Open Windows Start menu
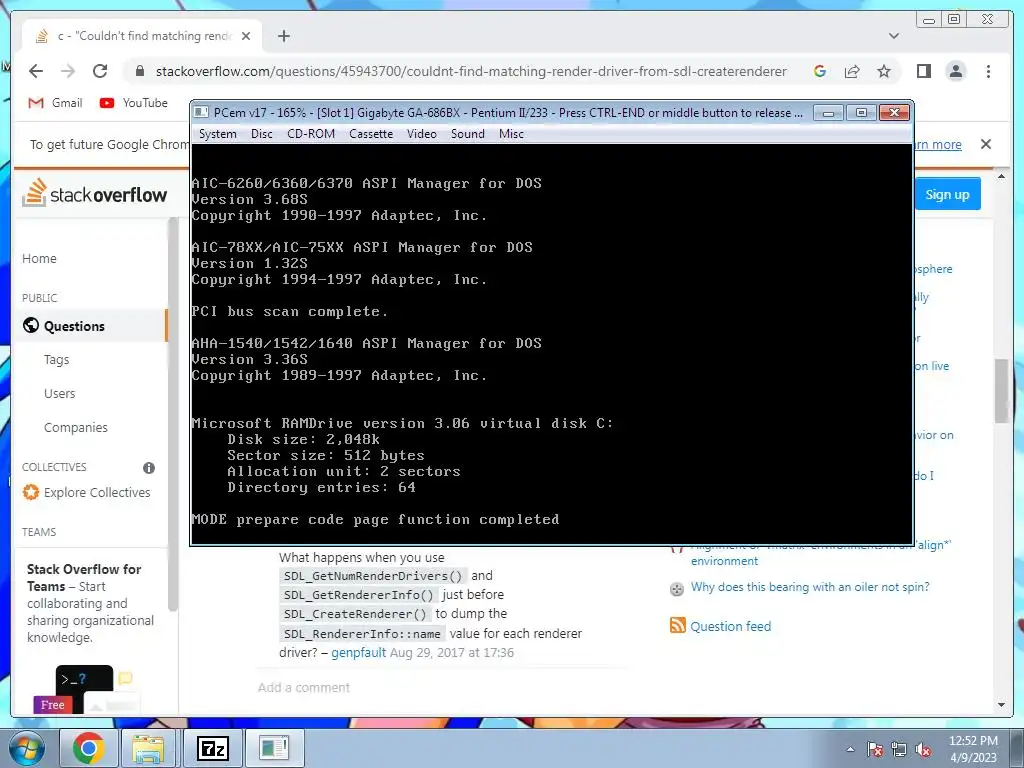 (x=27, y=748)
